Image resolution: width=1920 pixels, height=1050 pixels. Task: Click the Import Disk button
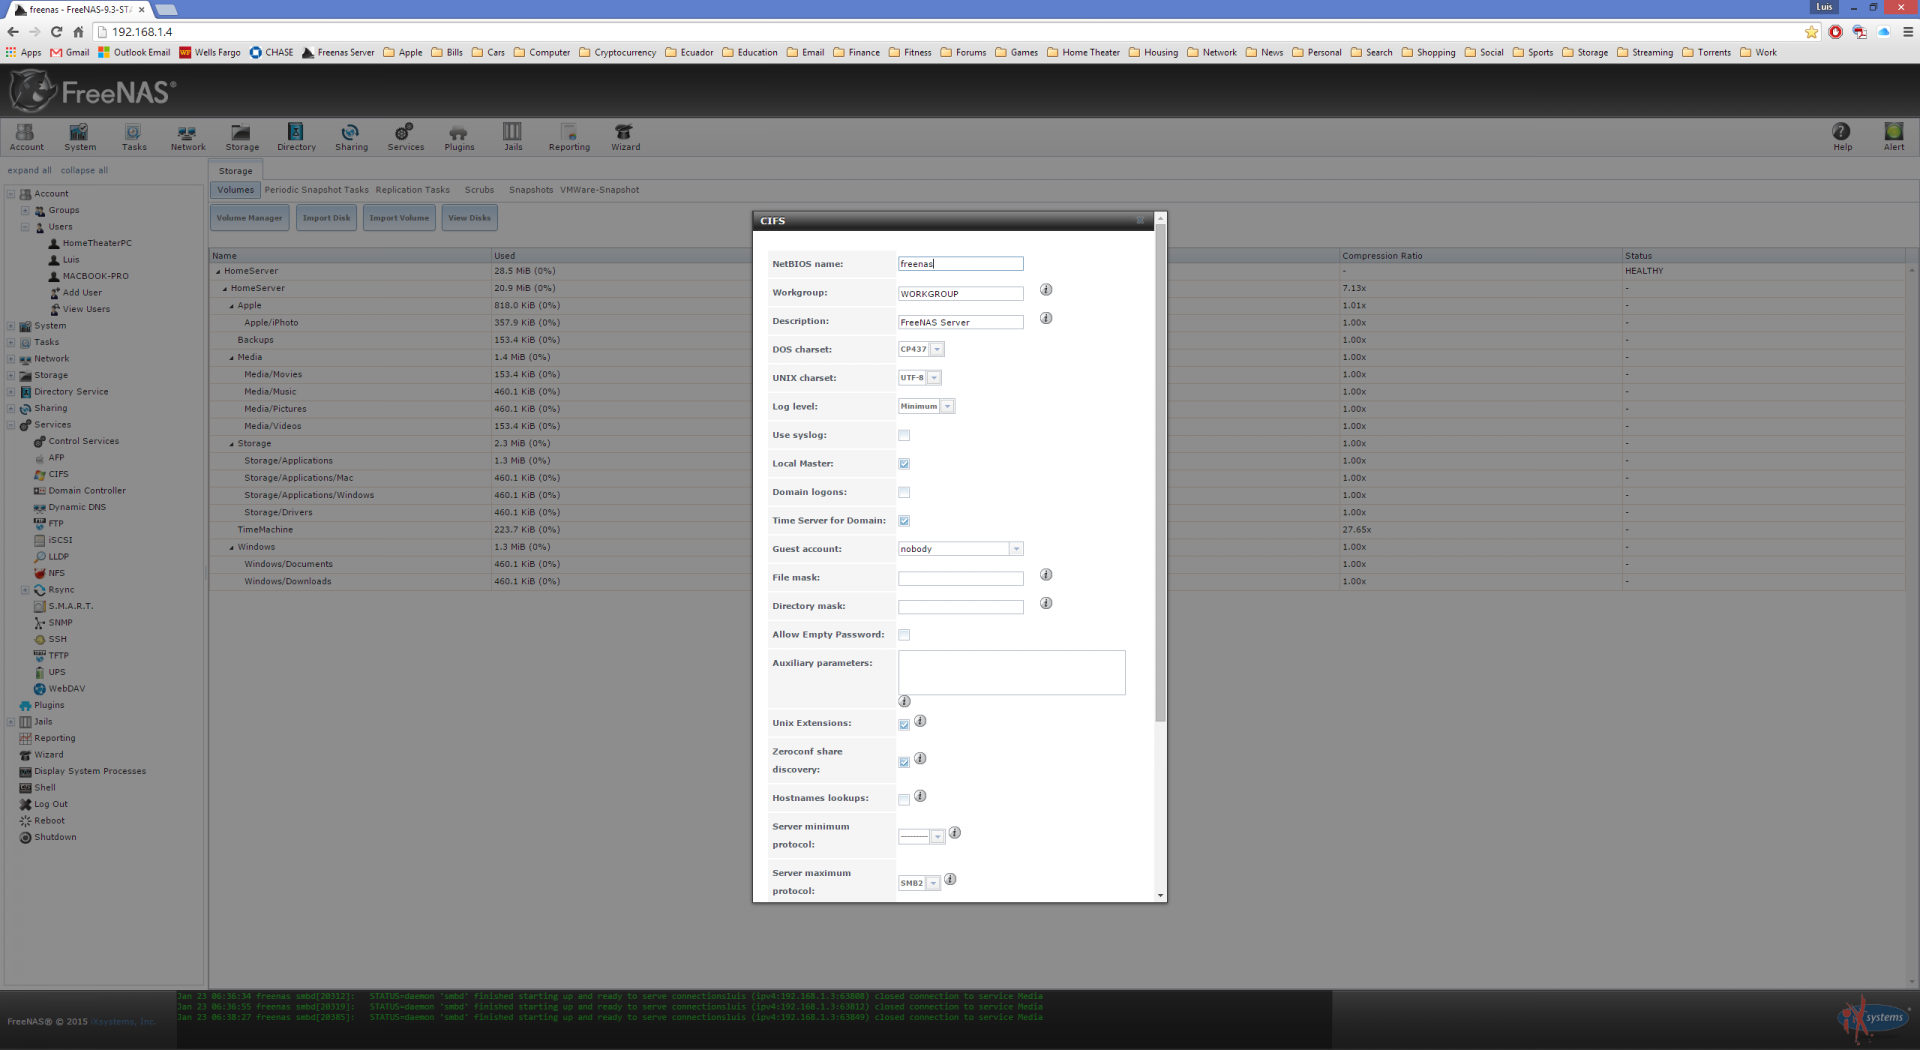click(x=327, y=218)
